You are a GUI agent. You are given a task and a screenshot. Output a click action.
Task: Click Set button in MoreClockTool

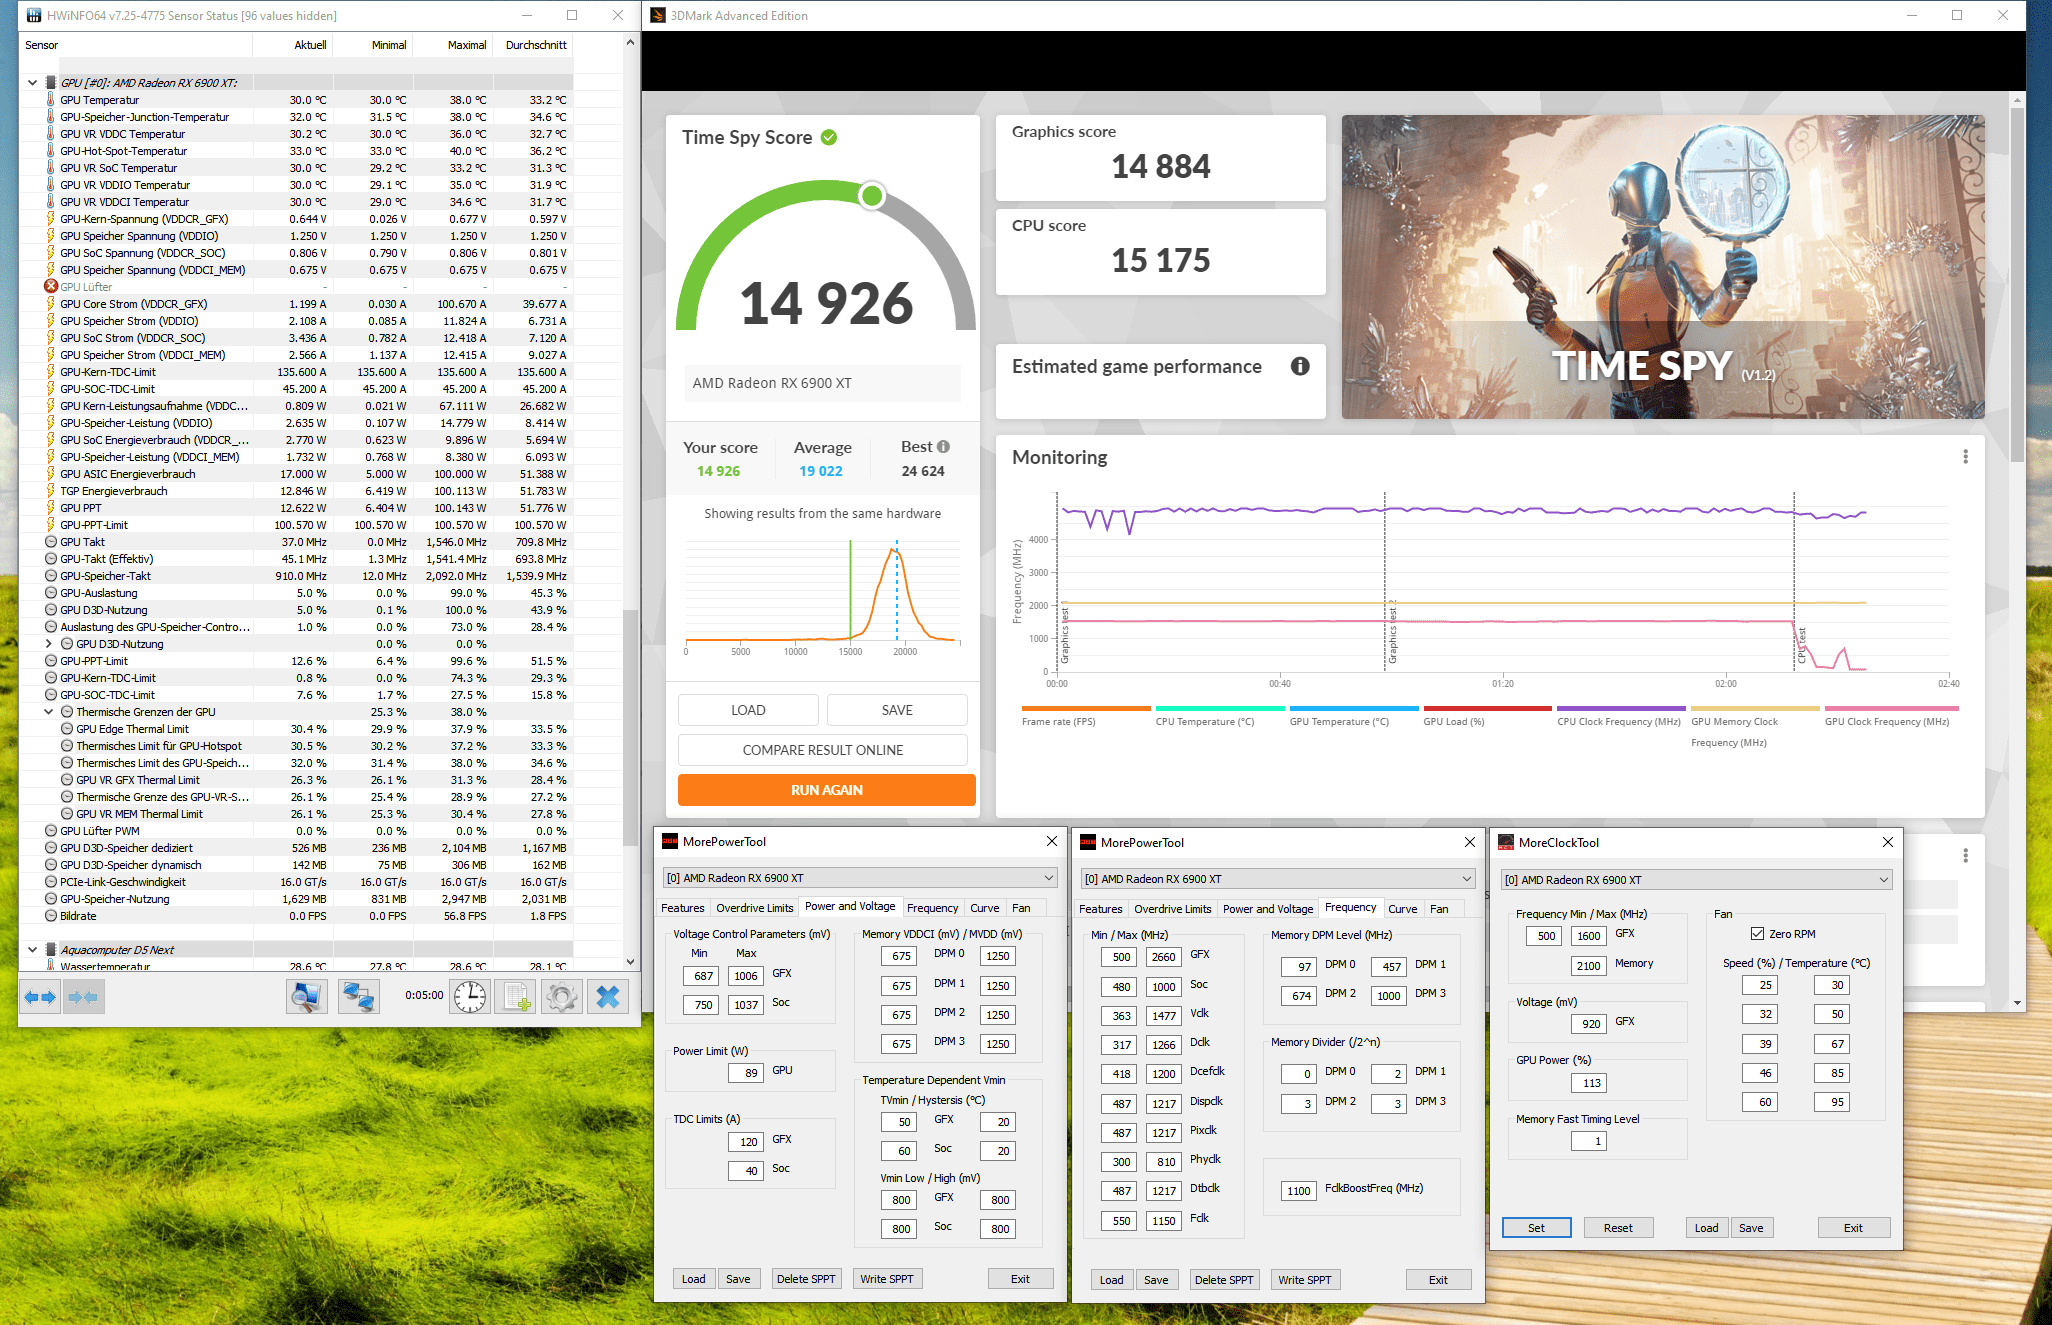point(1537,1228)
